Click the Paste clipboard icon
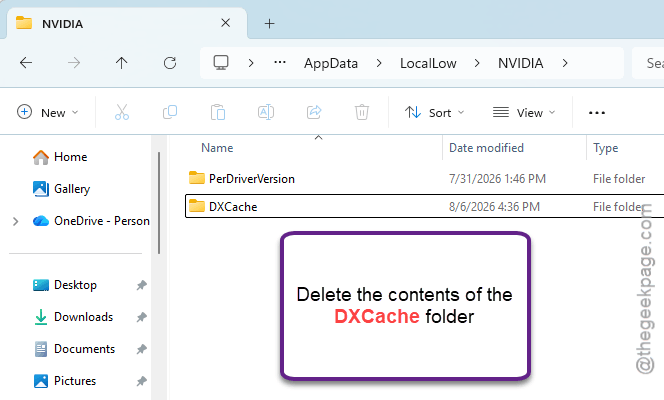 (218, 113)
